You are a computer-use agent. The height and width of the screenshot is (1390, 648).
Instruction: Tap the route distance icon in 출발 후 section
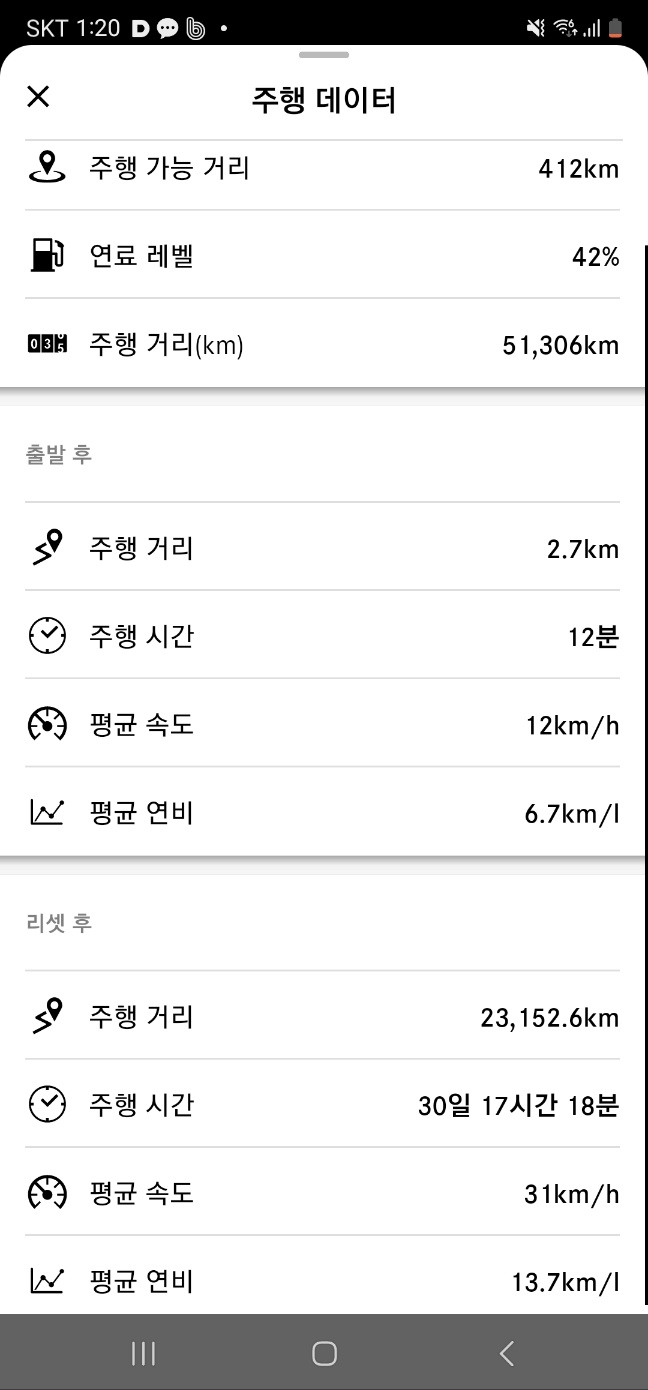(46, 547)
